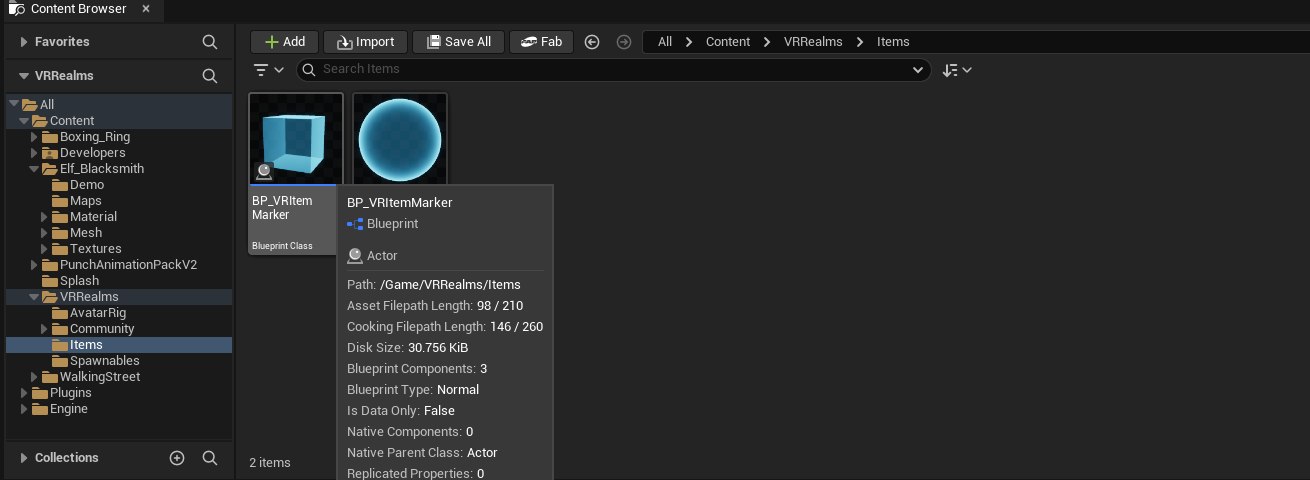Click Save All button

click(459, 42)
